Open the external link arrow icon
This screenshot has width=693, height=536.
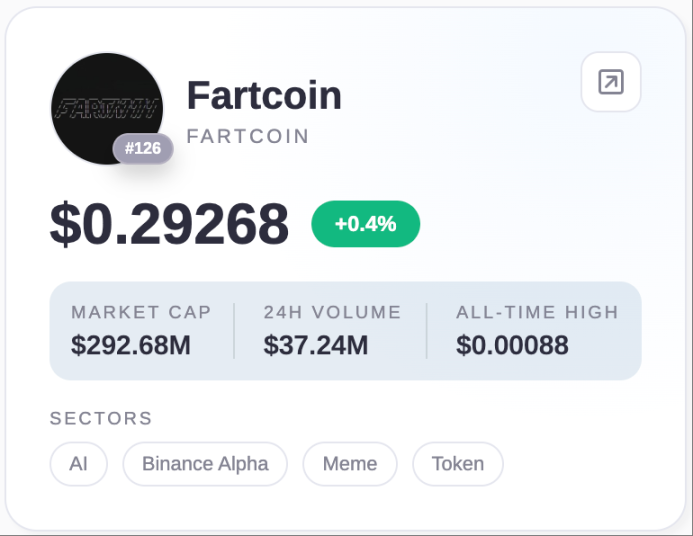(x=610, y=82)
